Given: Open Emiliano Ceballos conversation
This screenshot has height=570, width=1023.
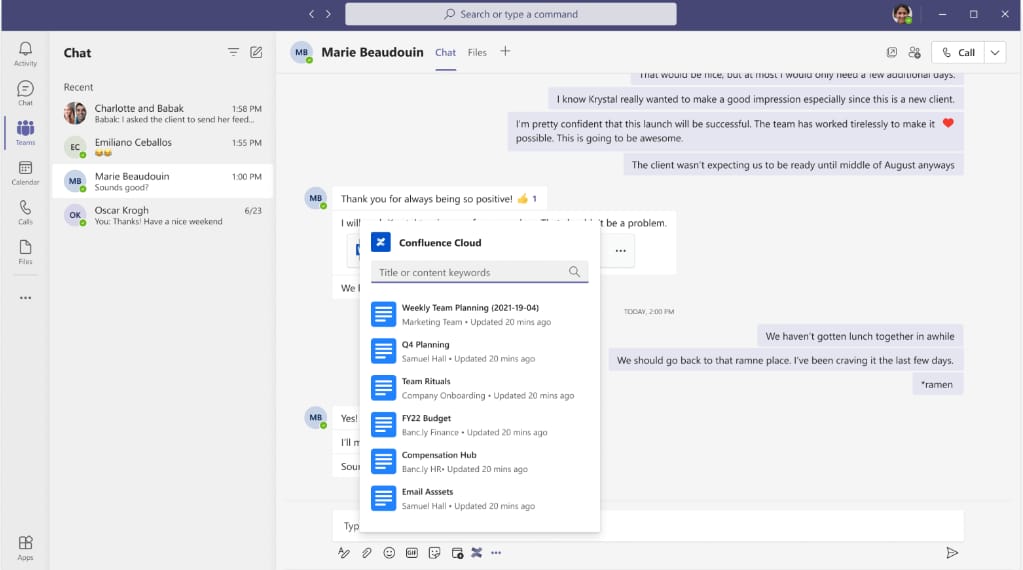Looking at the screenshot, I should [162, 147].
